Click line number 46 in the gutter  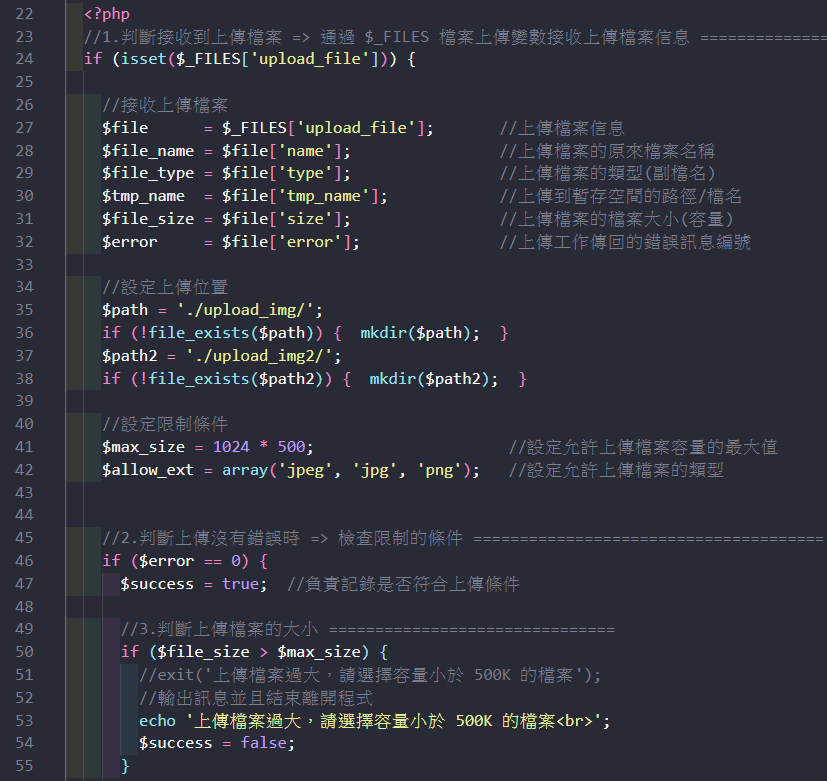pyautogui.click(x=25, y=561)
